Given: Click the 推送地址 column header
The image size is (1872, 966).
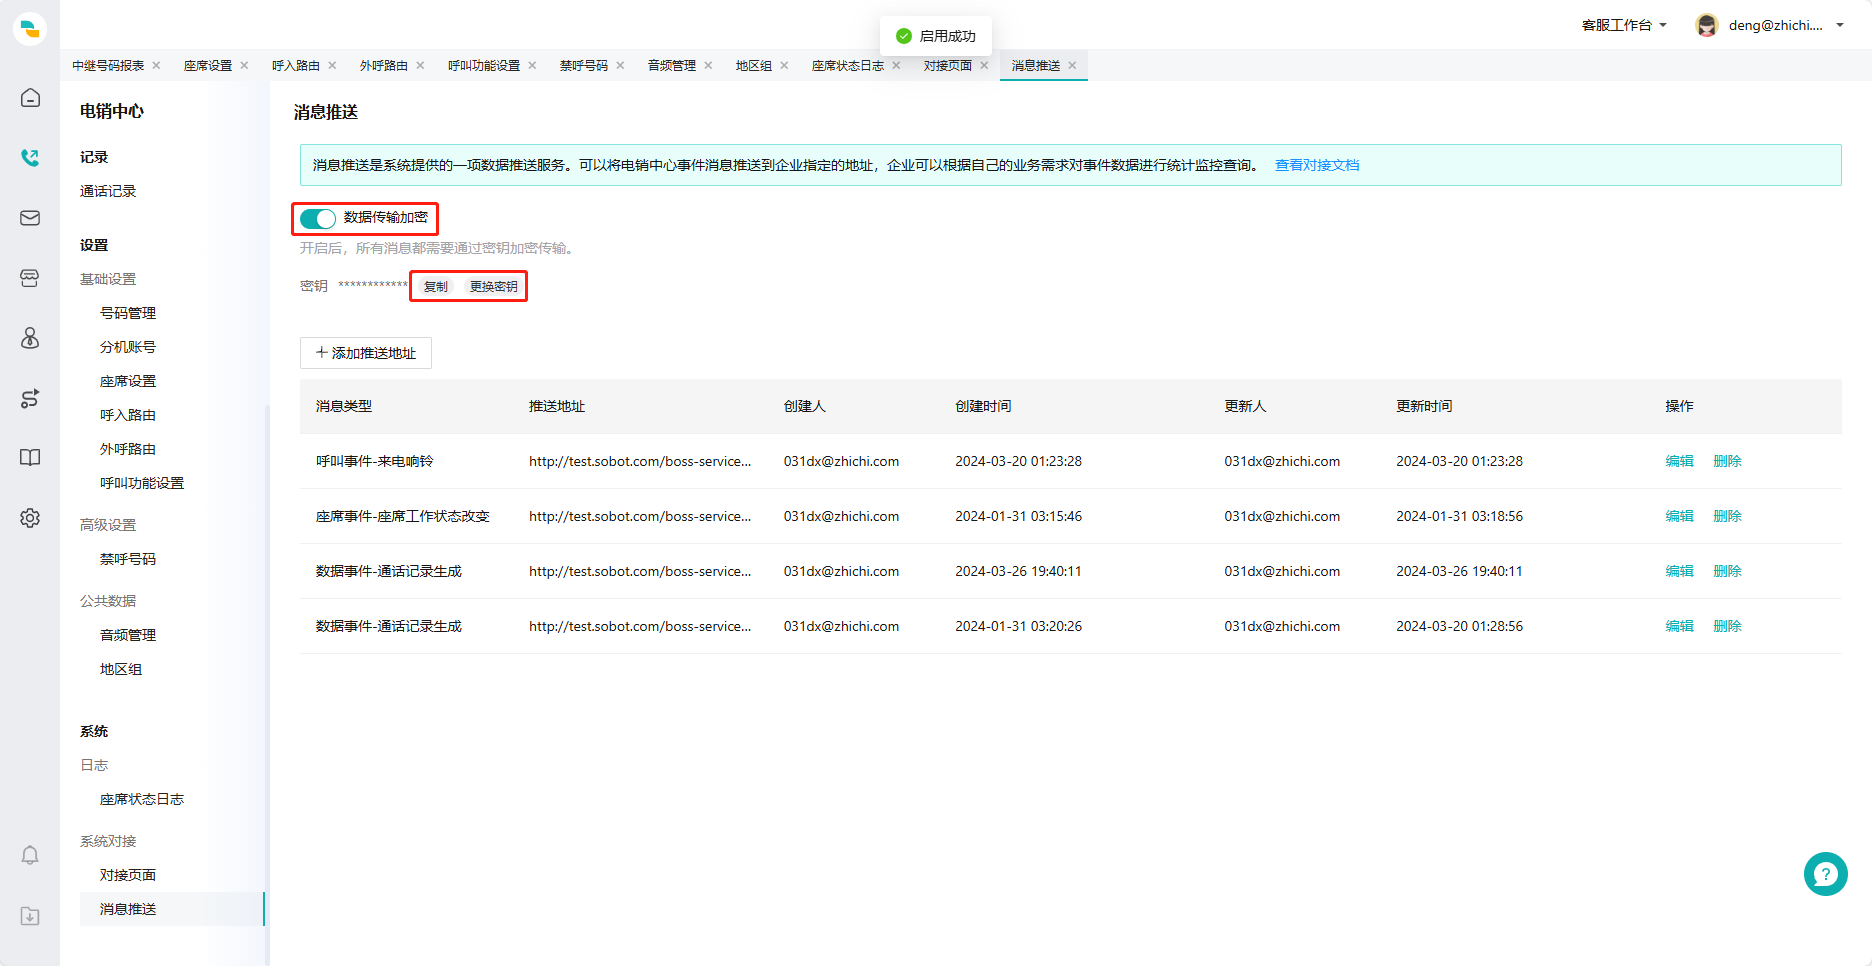Looking at the screenshot, I should [557, 406].
